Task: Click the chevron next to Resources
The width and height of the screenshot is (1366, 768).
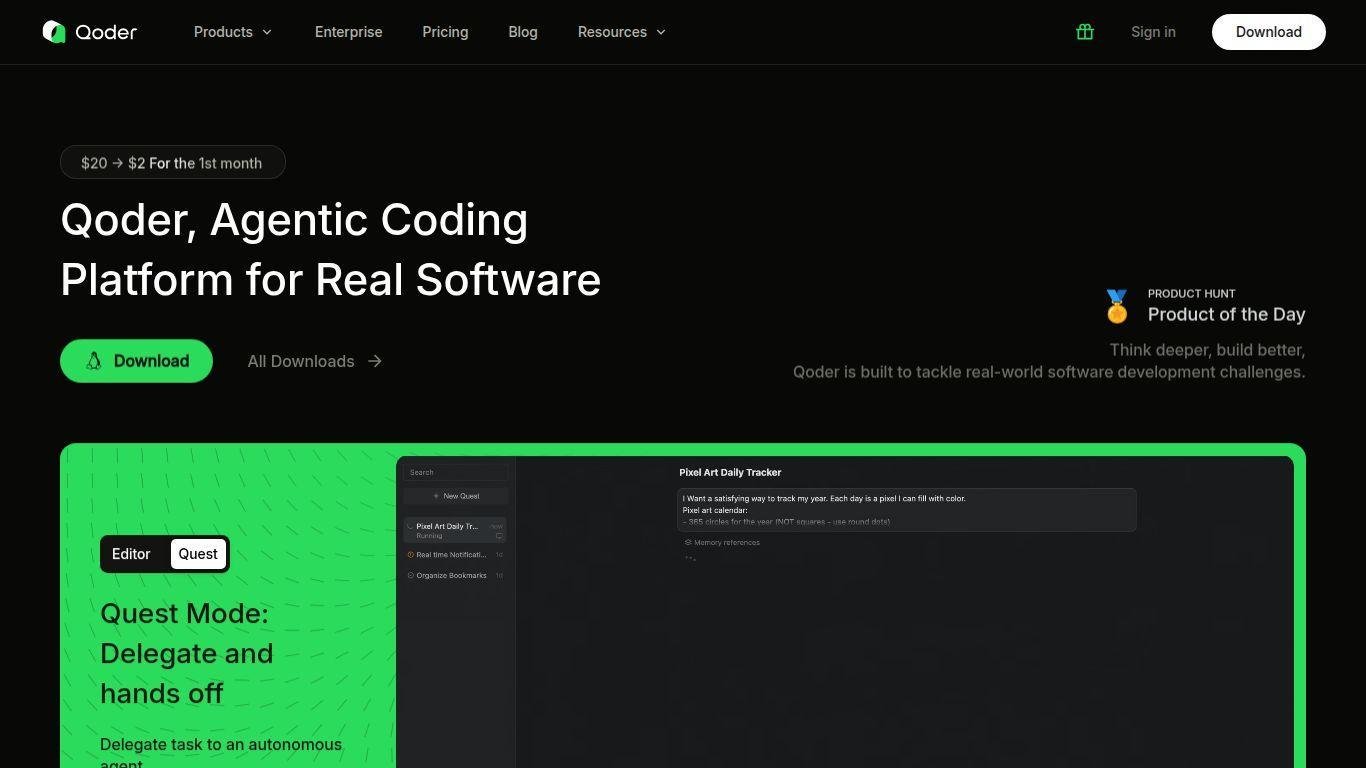Action: pyautogui.click(x=661, y=32)
